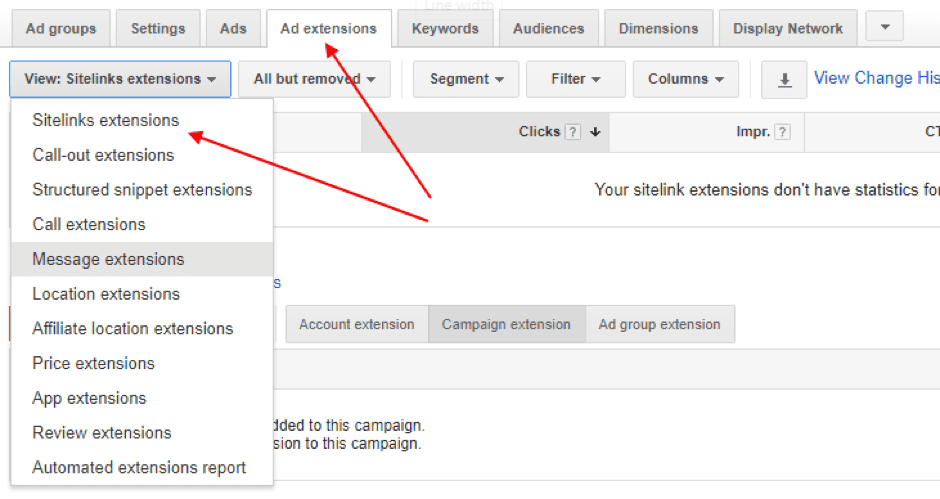Select Automated extensions report option
This screenshot has height=499, width=940.
[x=139, y=467]
